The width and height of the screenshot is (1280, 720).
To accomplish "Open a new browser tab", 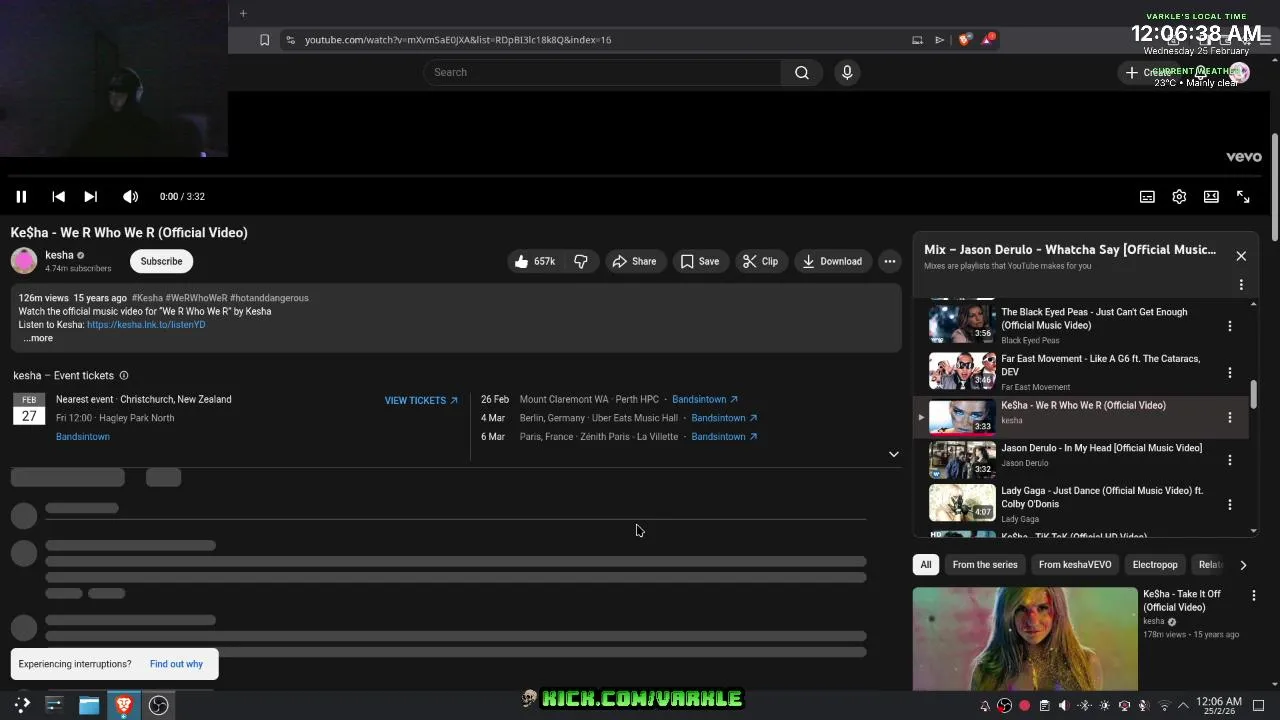I will (x=243, y=13).
